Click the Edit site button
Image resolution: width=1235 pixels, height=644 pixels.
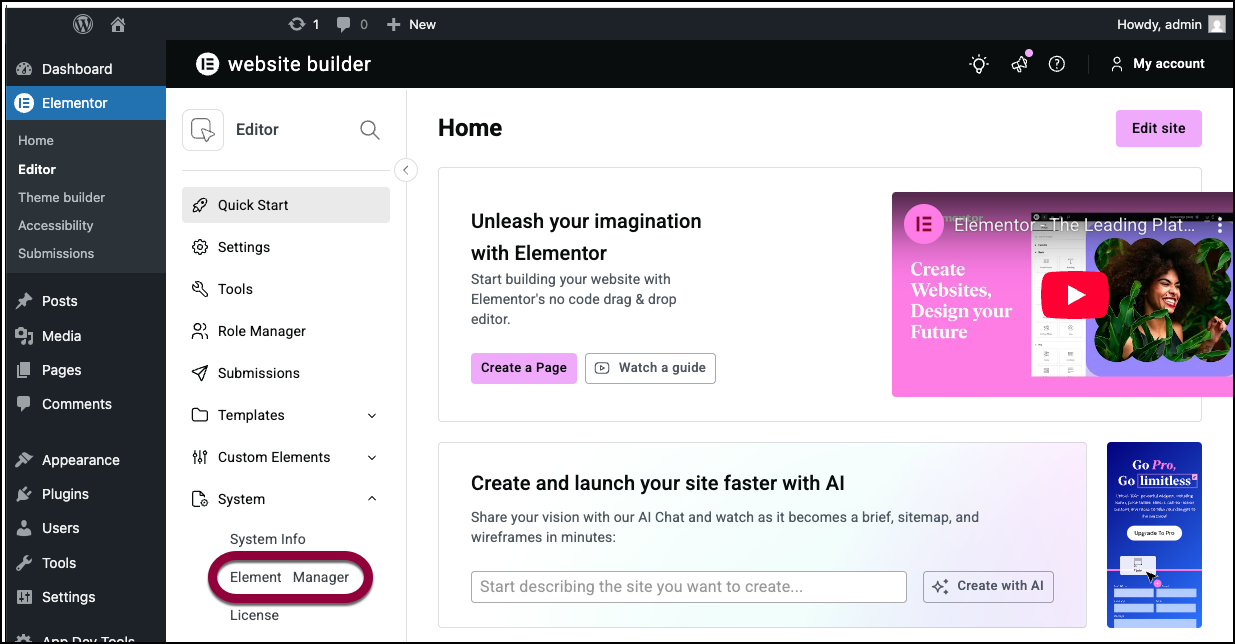1158,128
